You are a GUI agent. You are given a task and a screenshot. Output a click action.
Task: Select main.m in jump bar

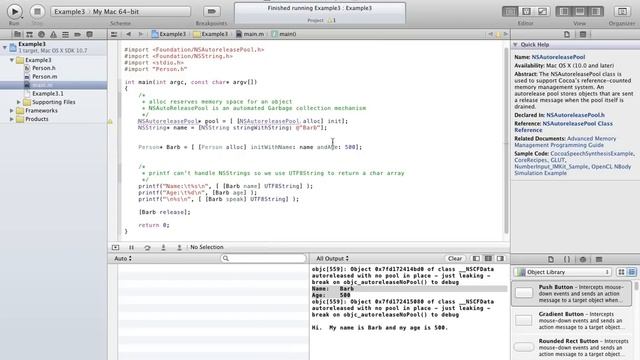coord(250,34)
